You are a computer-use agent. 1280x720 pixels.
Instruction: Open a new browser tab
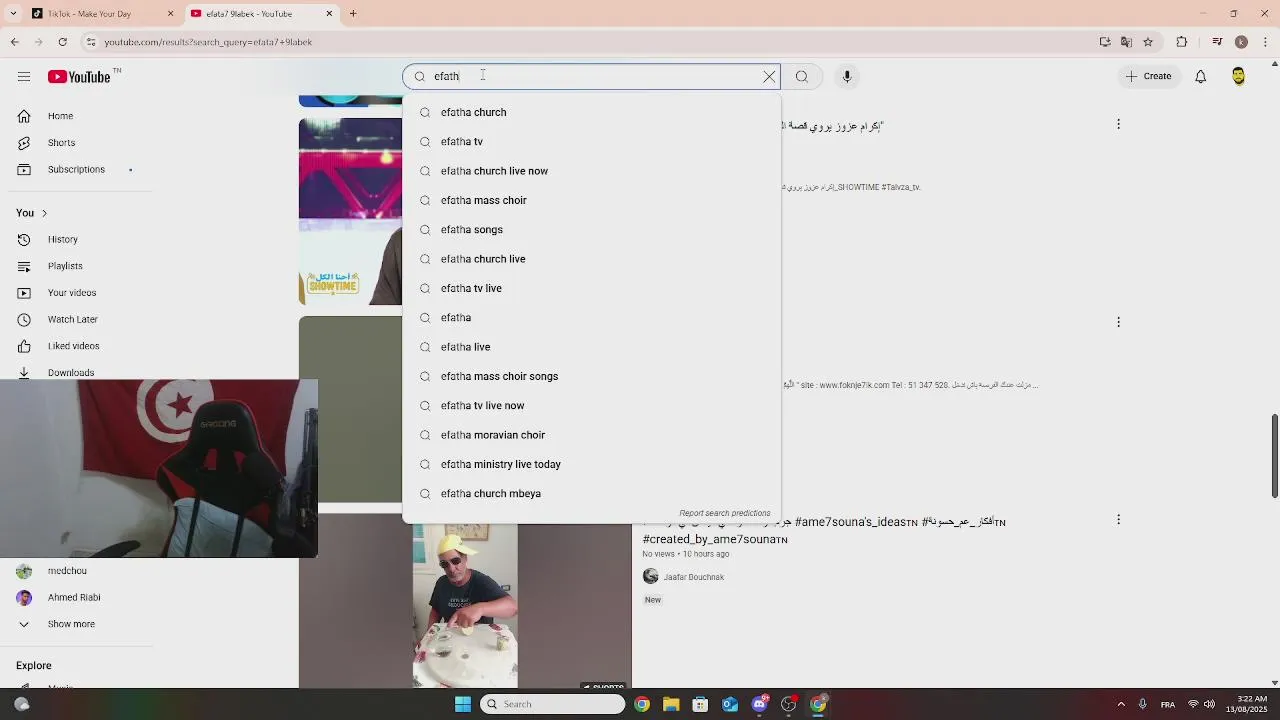coord(353,14)
